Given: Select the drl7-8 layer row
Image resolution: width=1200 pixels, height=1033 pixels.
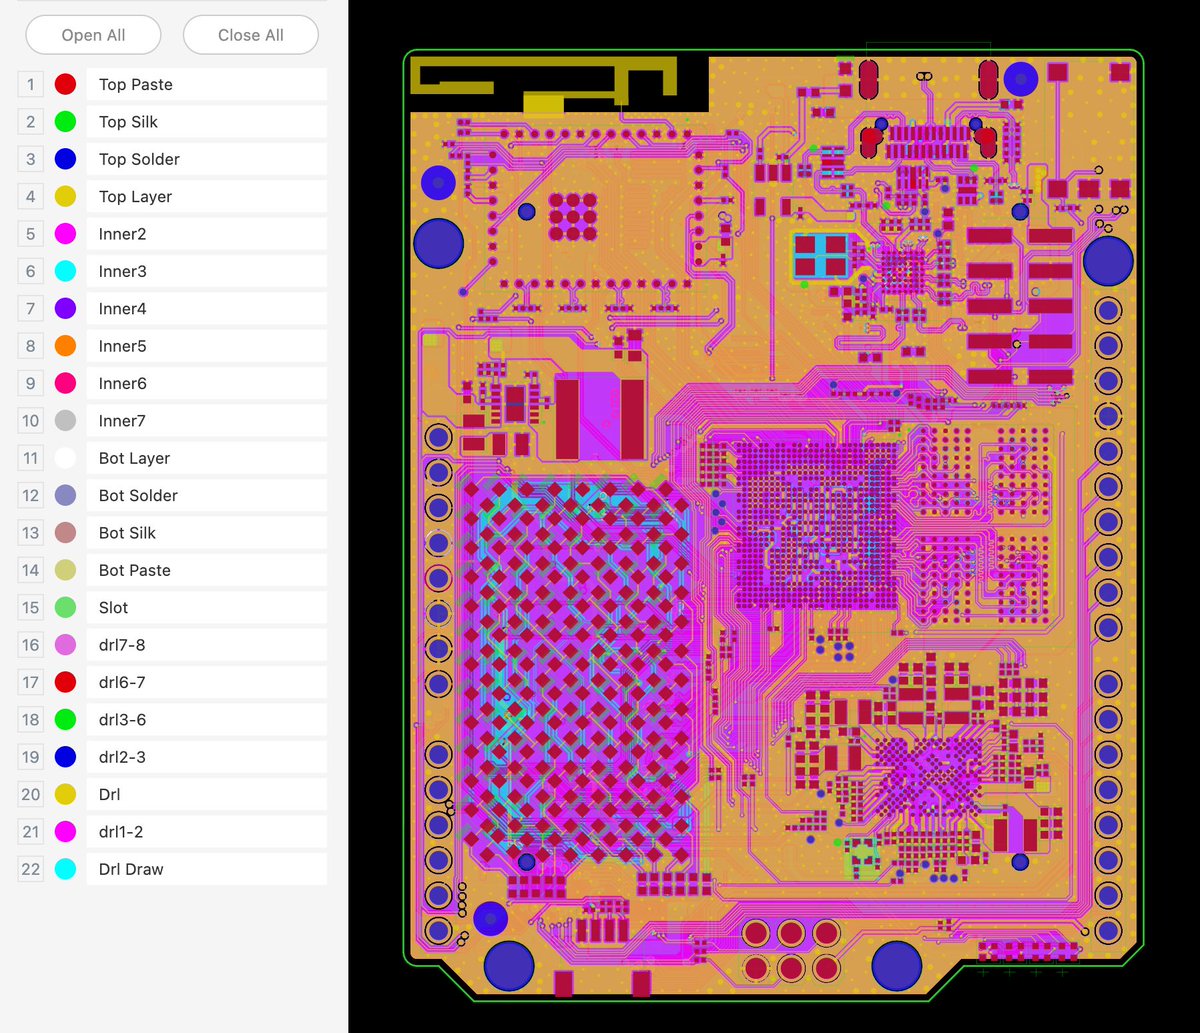Looking at the screenshot, I should click(207, 645).
